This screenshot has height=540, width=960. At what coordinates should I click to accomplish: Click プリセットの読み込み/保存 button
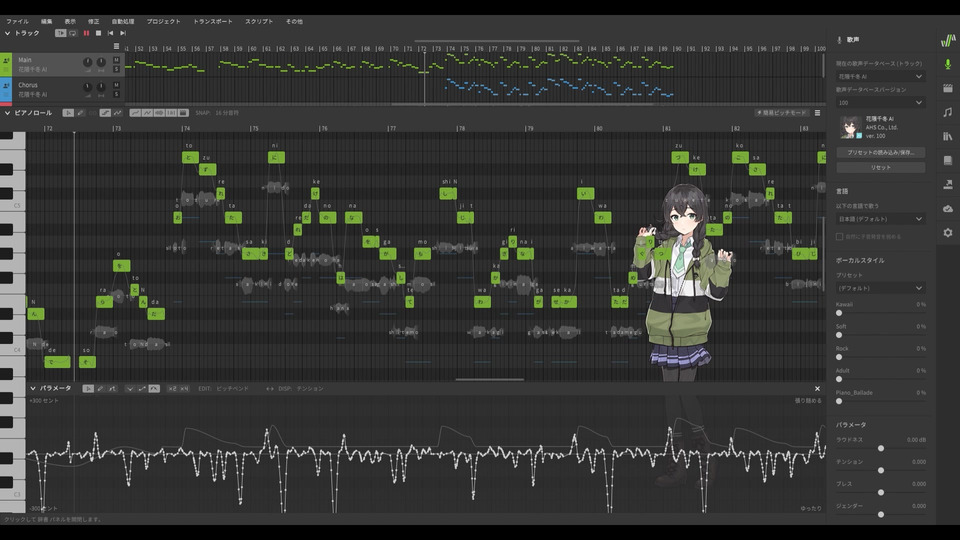880,152
